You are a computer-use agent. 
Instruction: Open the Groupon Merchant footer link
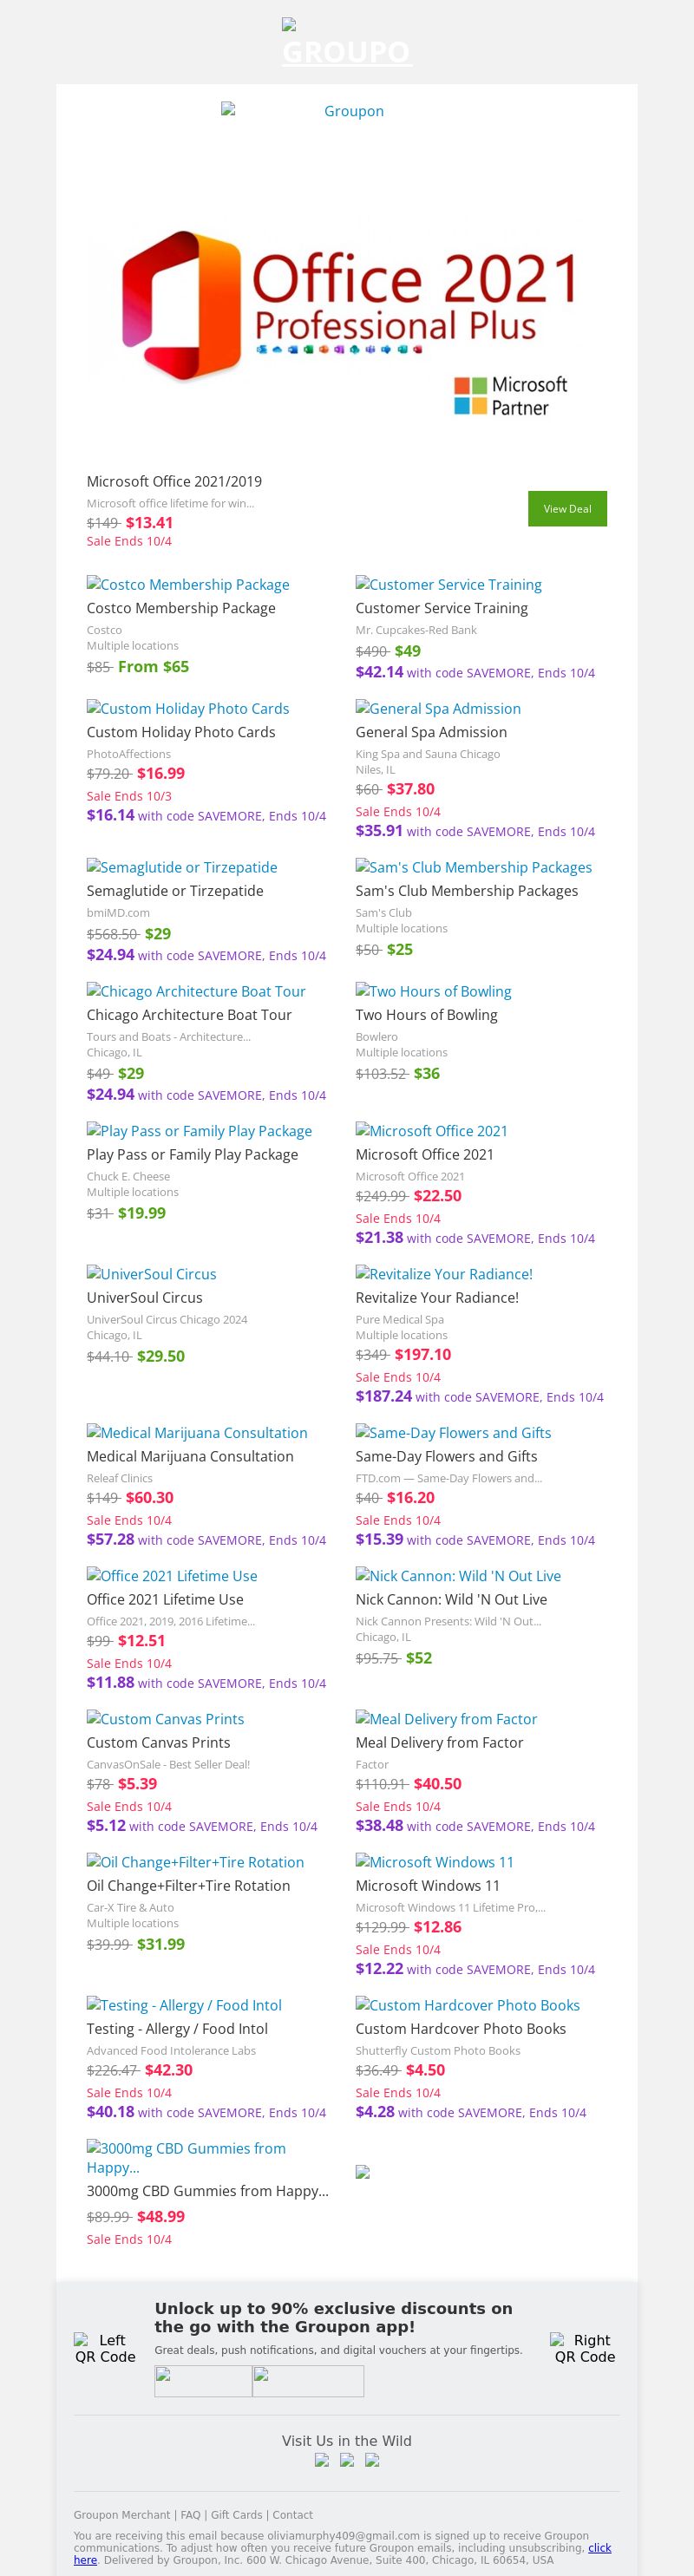[x=122, y=2515]
